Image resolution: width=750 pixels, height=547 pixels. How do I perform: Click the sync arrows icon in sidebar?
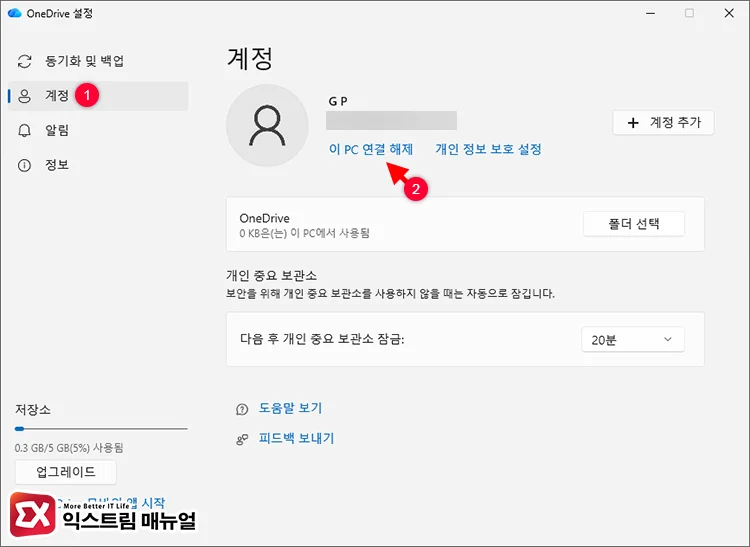point(25,61)
